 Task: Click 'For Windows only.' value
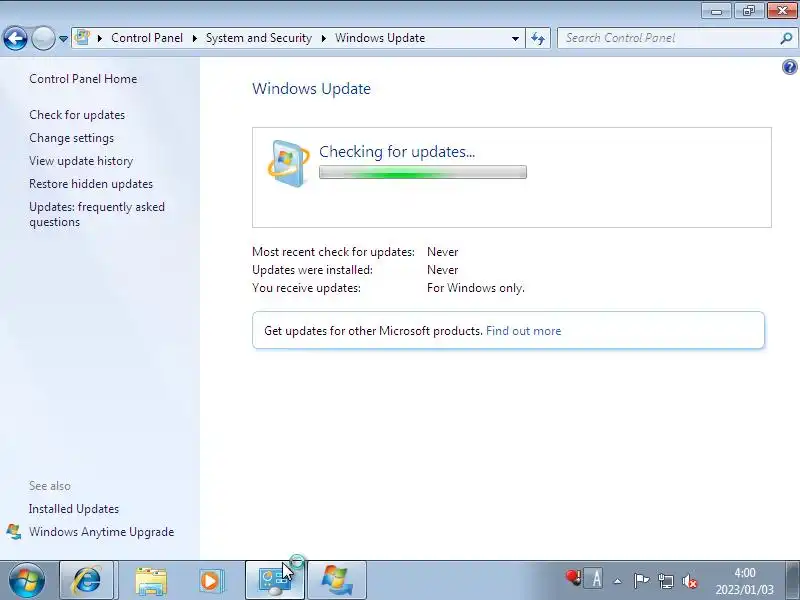click(x=476, y=288)
